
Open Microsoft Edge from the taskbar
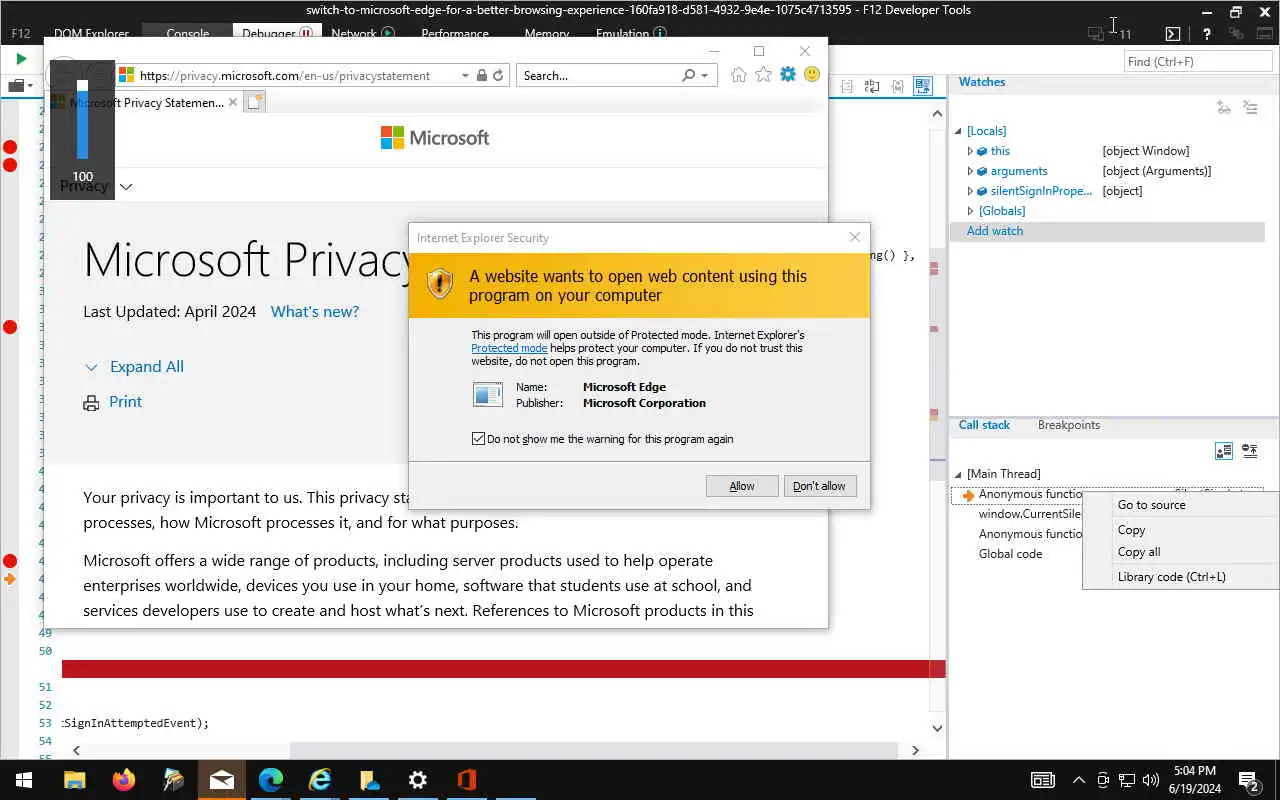pyautogui.click(x=271, y=780)
